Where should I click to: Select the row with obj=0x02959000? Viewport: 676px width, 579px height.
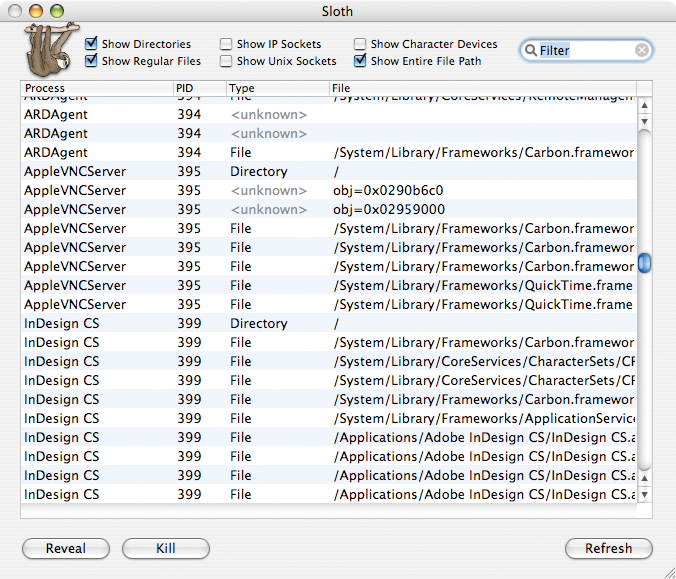coord(329,209)
